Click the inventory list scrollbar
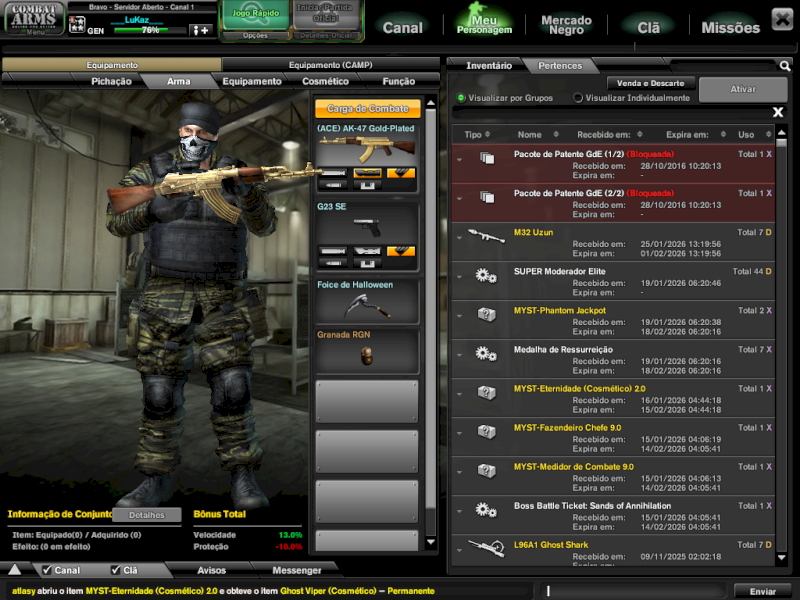800x600 pixels. [x=782, y=350]
